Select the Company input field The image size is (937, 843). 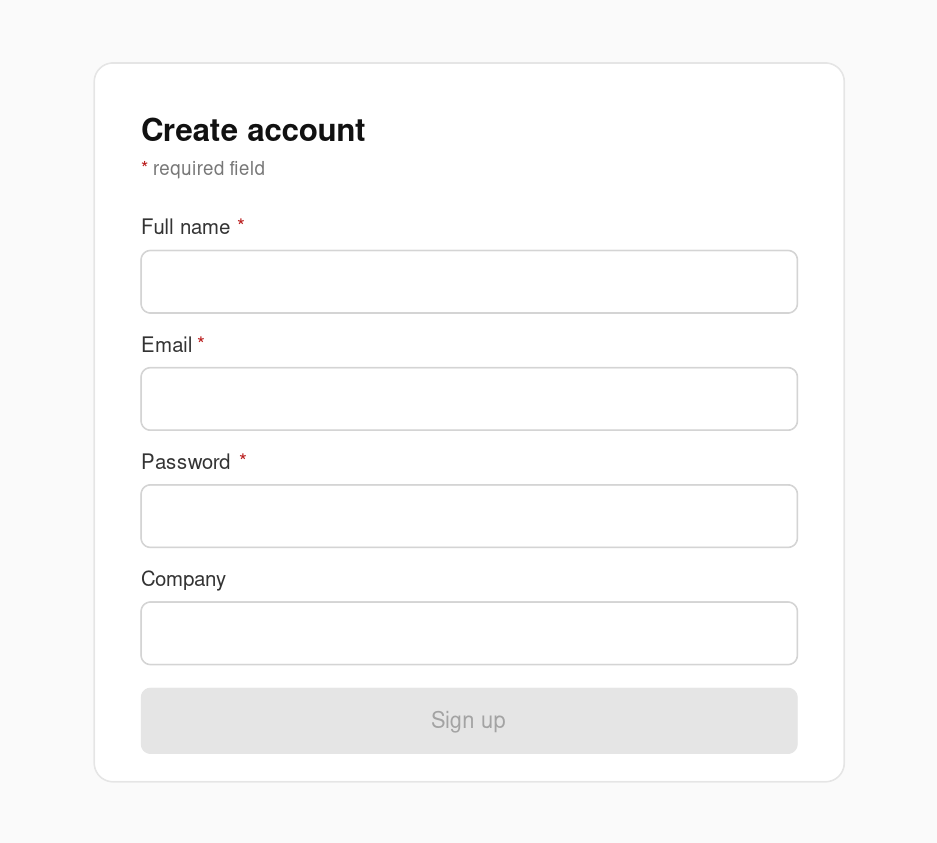(x=468, y=633)
